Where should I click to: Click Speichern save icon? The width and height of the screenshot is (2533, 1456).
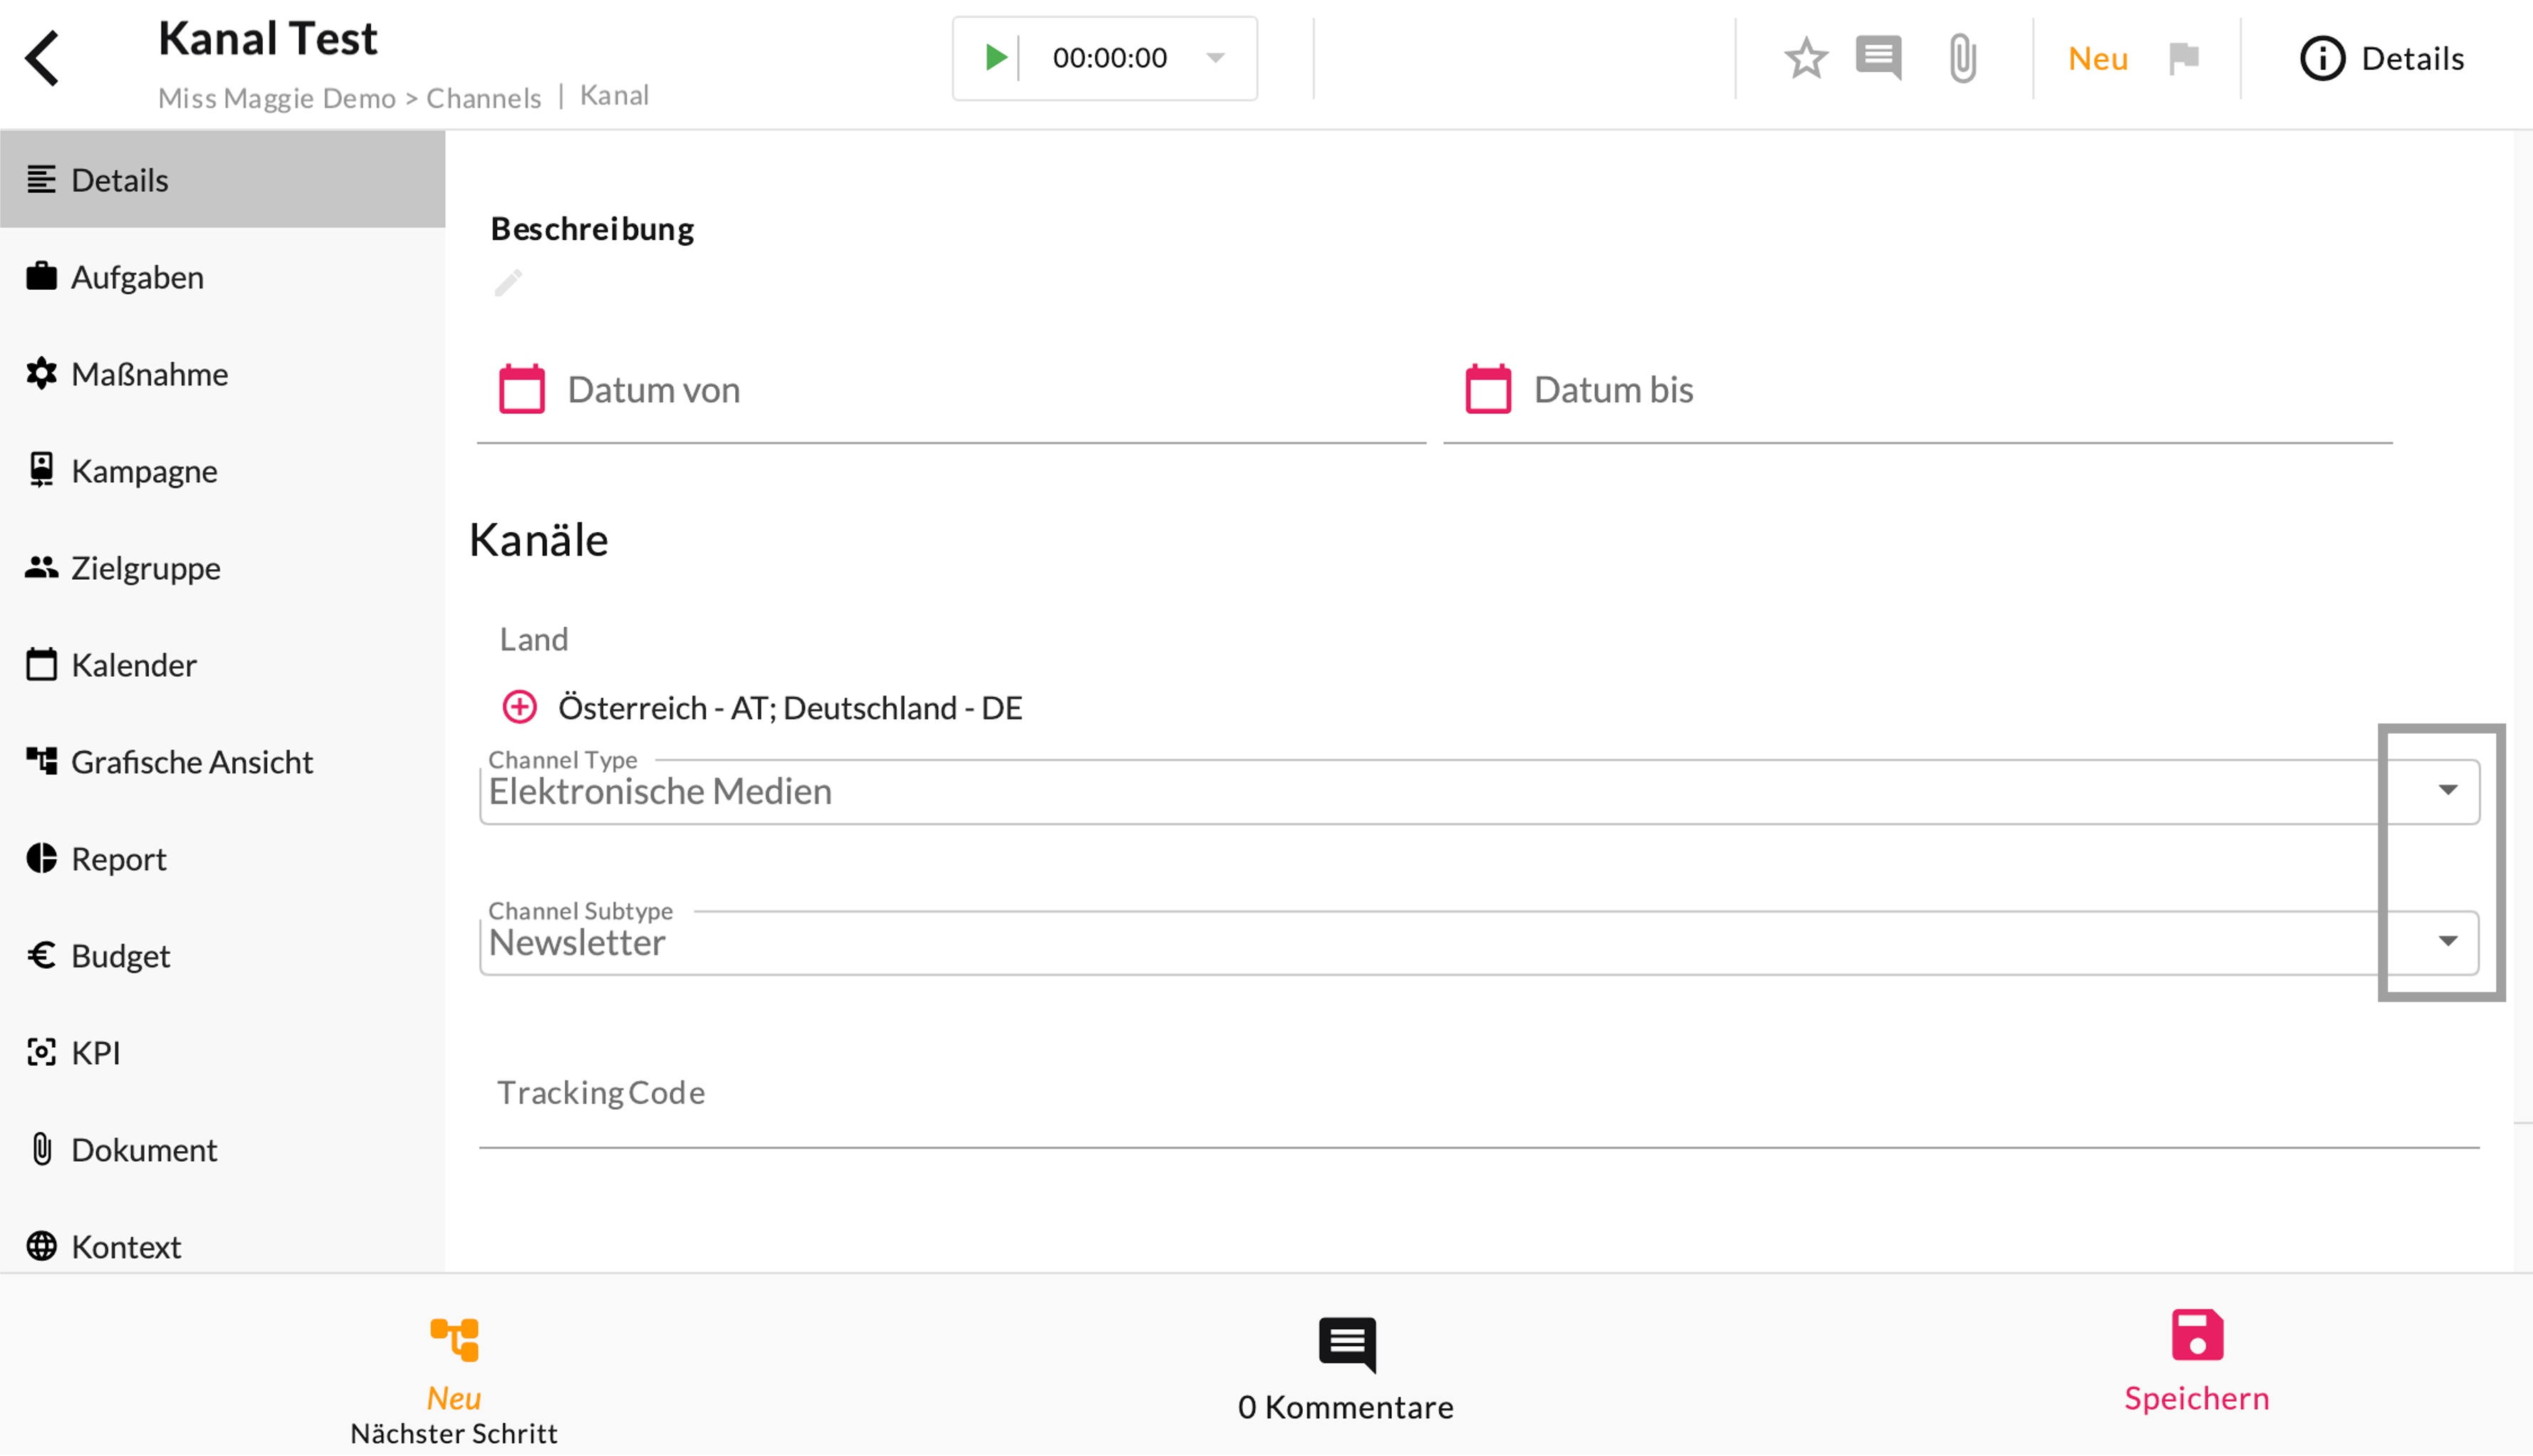(2196, 1336)
